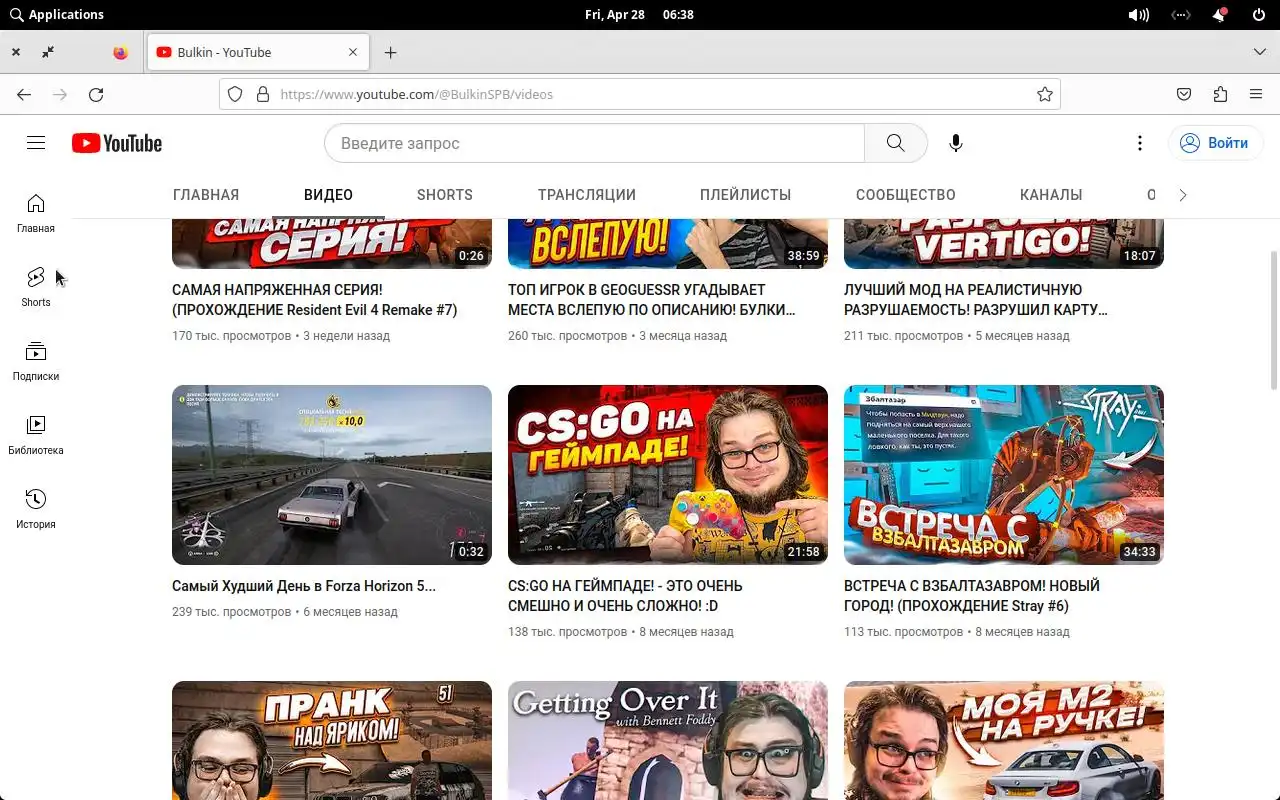Open notifications bell in top panel
The image size is (1280, 800).
tap(1220, 15)
